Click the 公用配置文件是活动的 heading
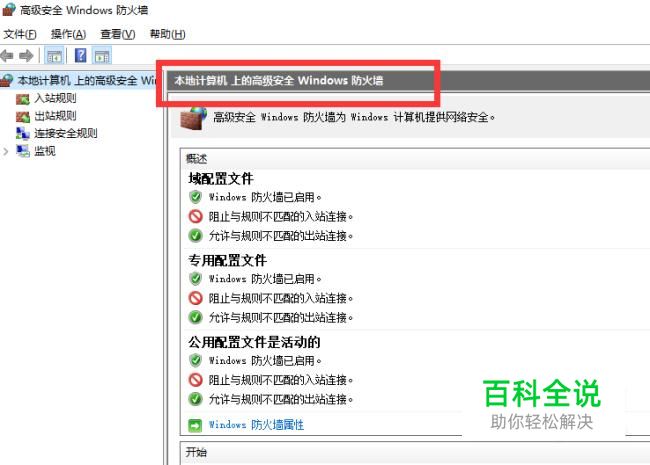Screen dimensions: 650x465 tap(254, 342)
